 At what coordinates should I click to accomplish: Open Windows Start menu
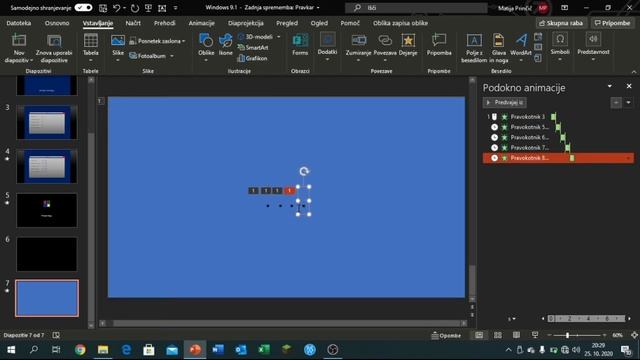11,349
